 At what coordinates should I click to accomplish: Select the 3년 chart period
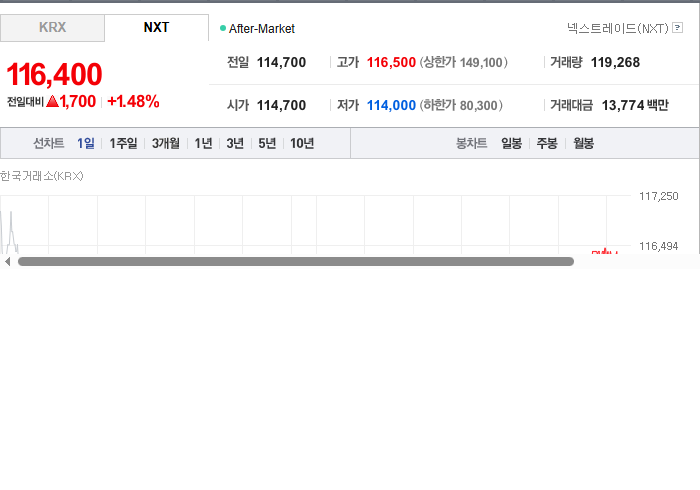235,143
